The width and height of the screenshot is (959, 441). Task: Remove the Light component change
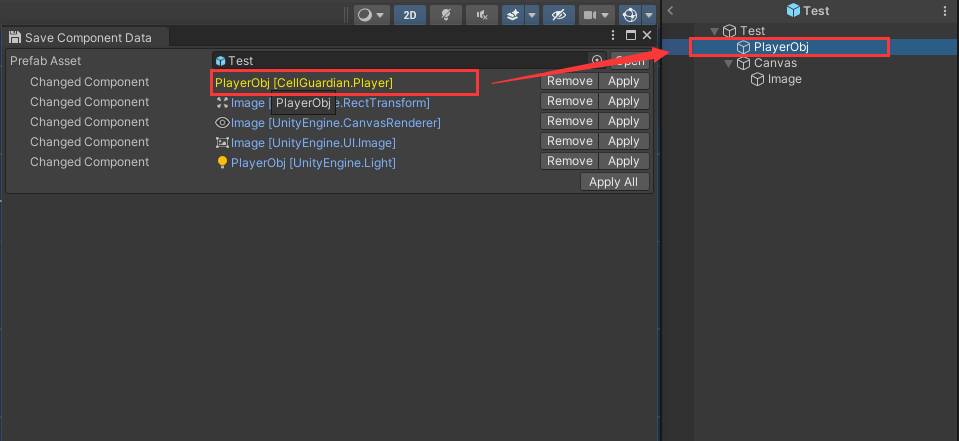click(x=569, y=161)
